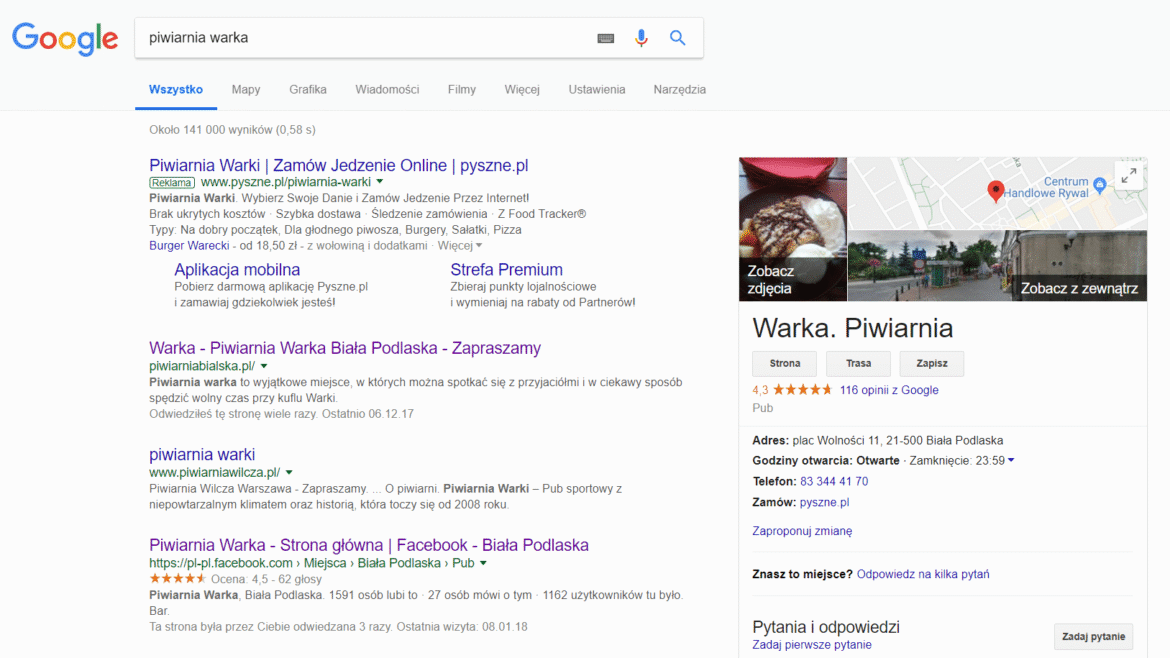Open Warka - Piwiarnia Warka Biała Podlaska result
Viewport: 1170px width, 658px height.
click(x=345, y=348)
